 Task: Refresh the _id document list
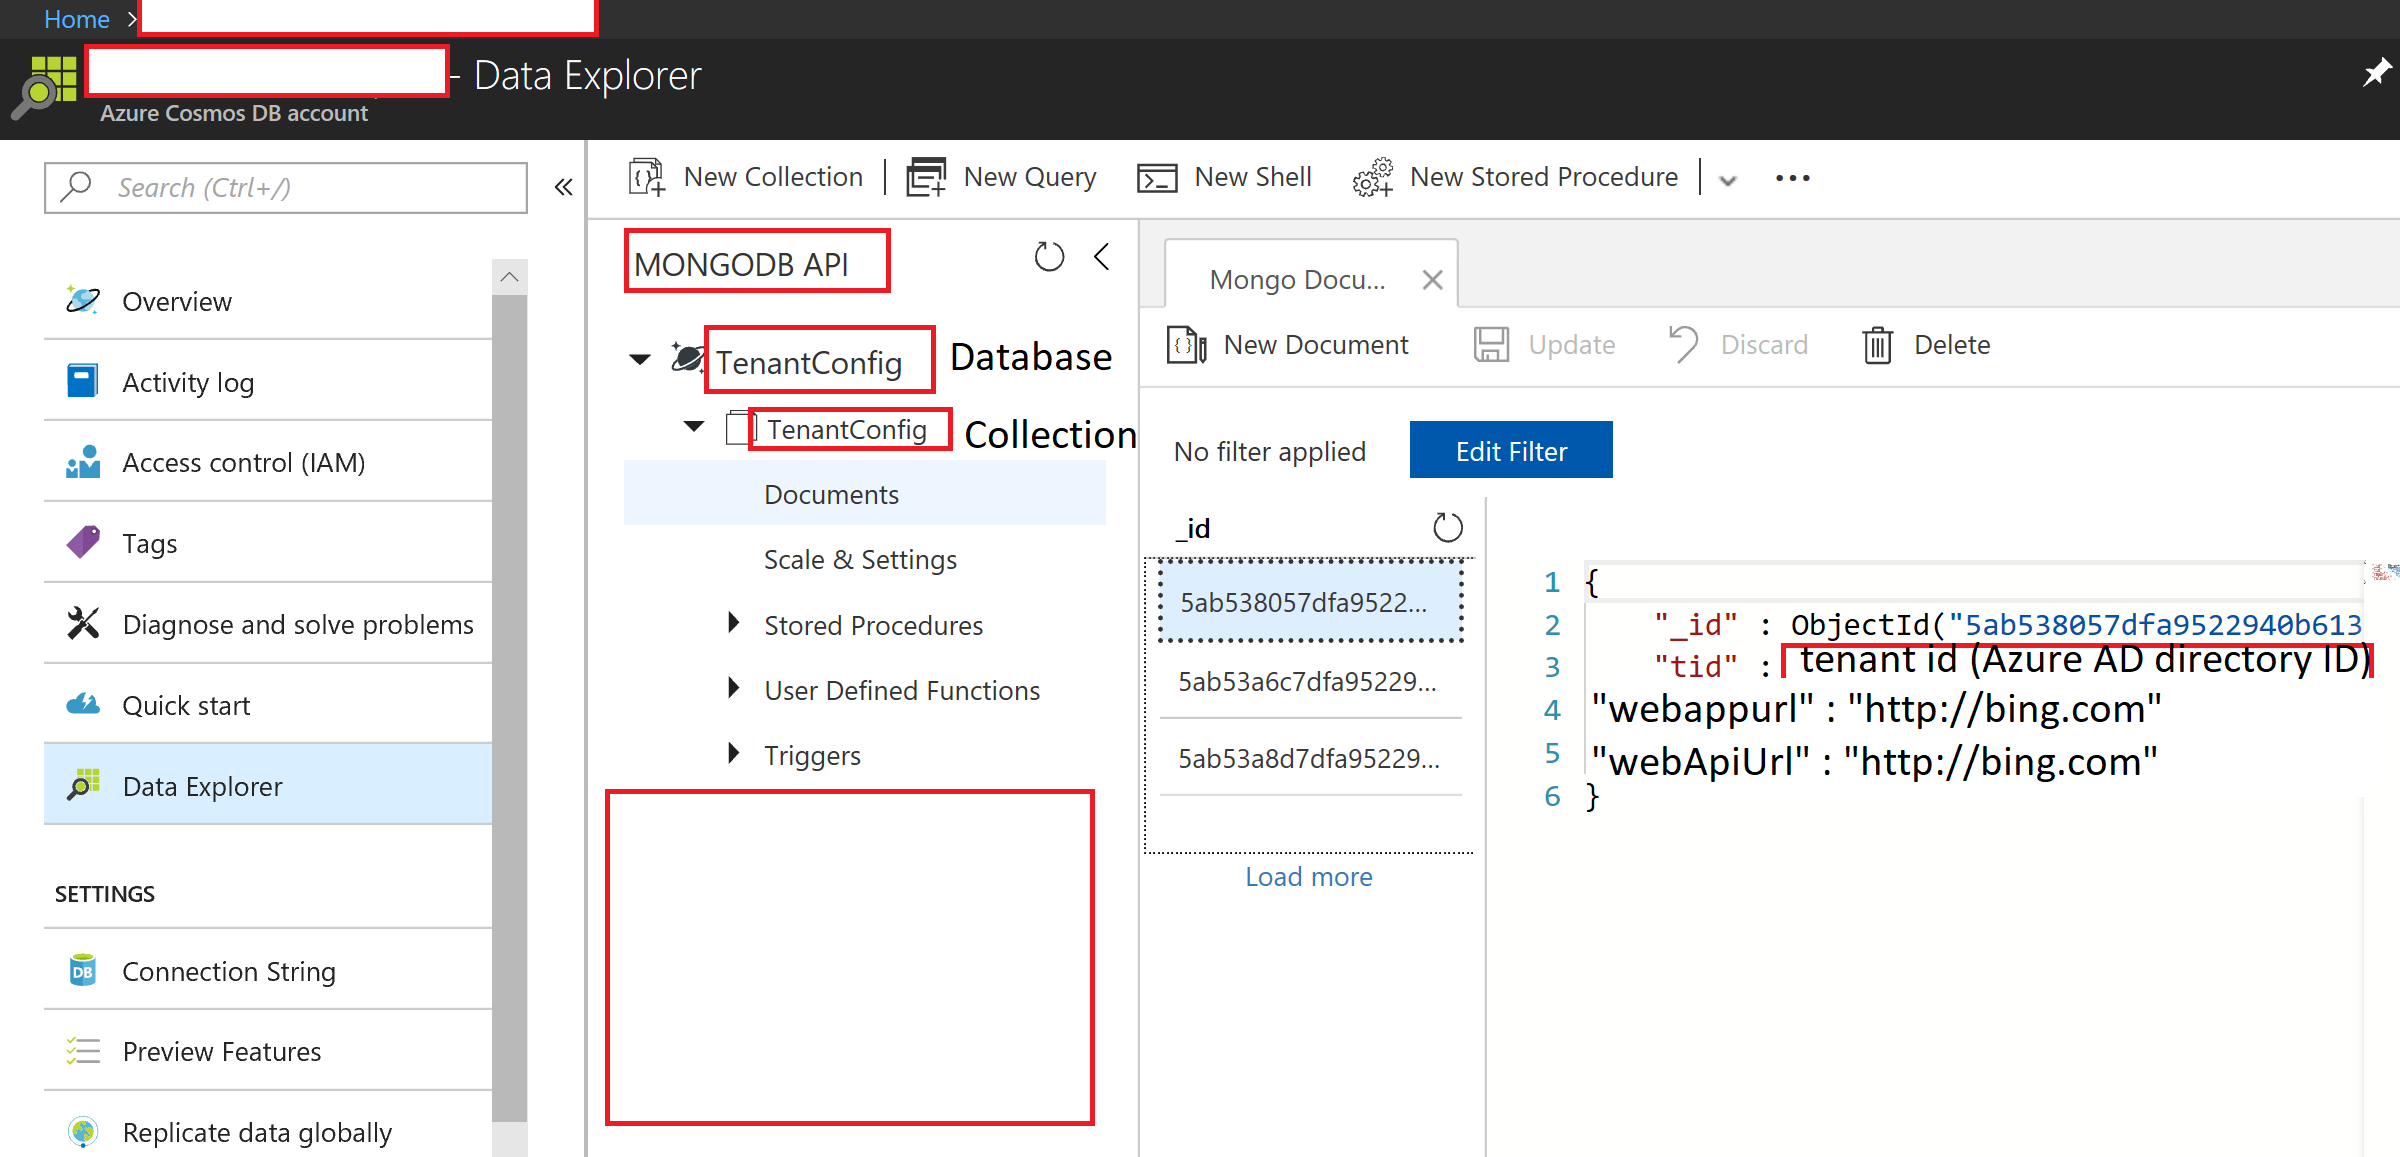pyautogui.click(x=1447, y=527)
